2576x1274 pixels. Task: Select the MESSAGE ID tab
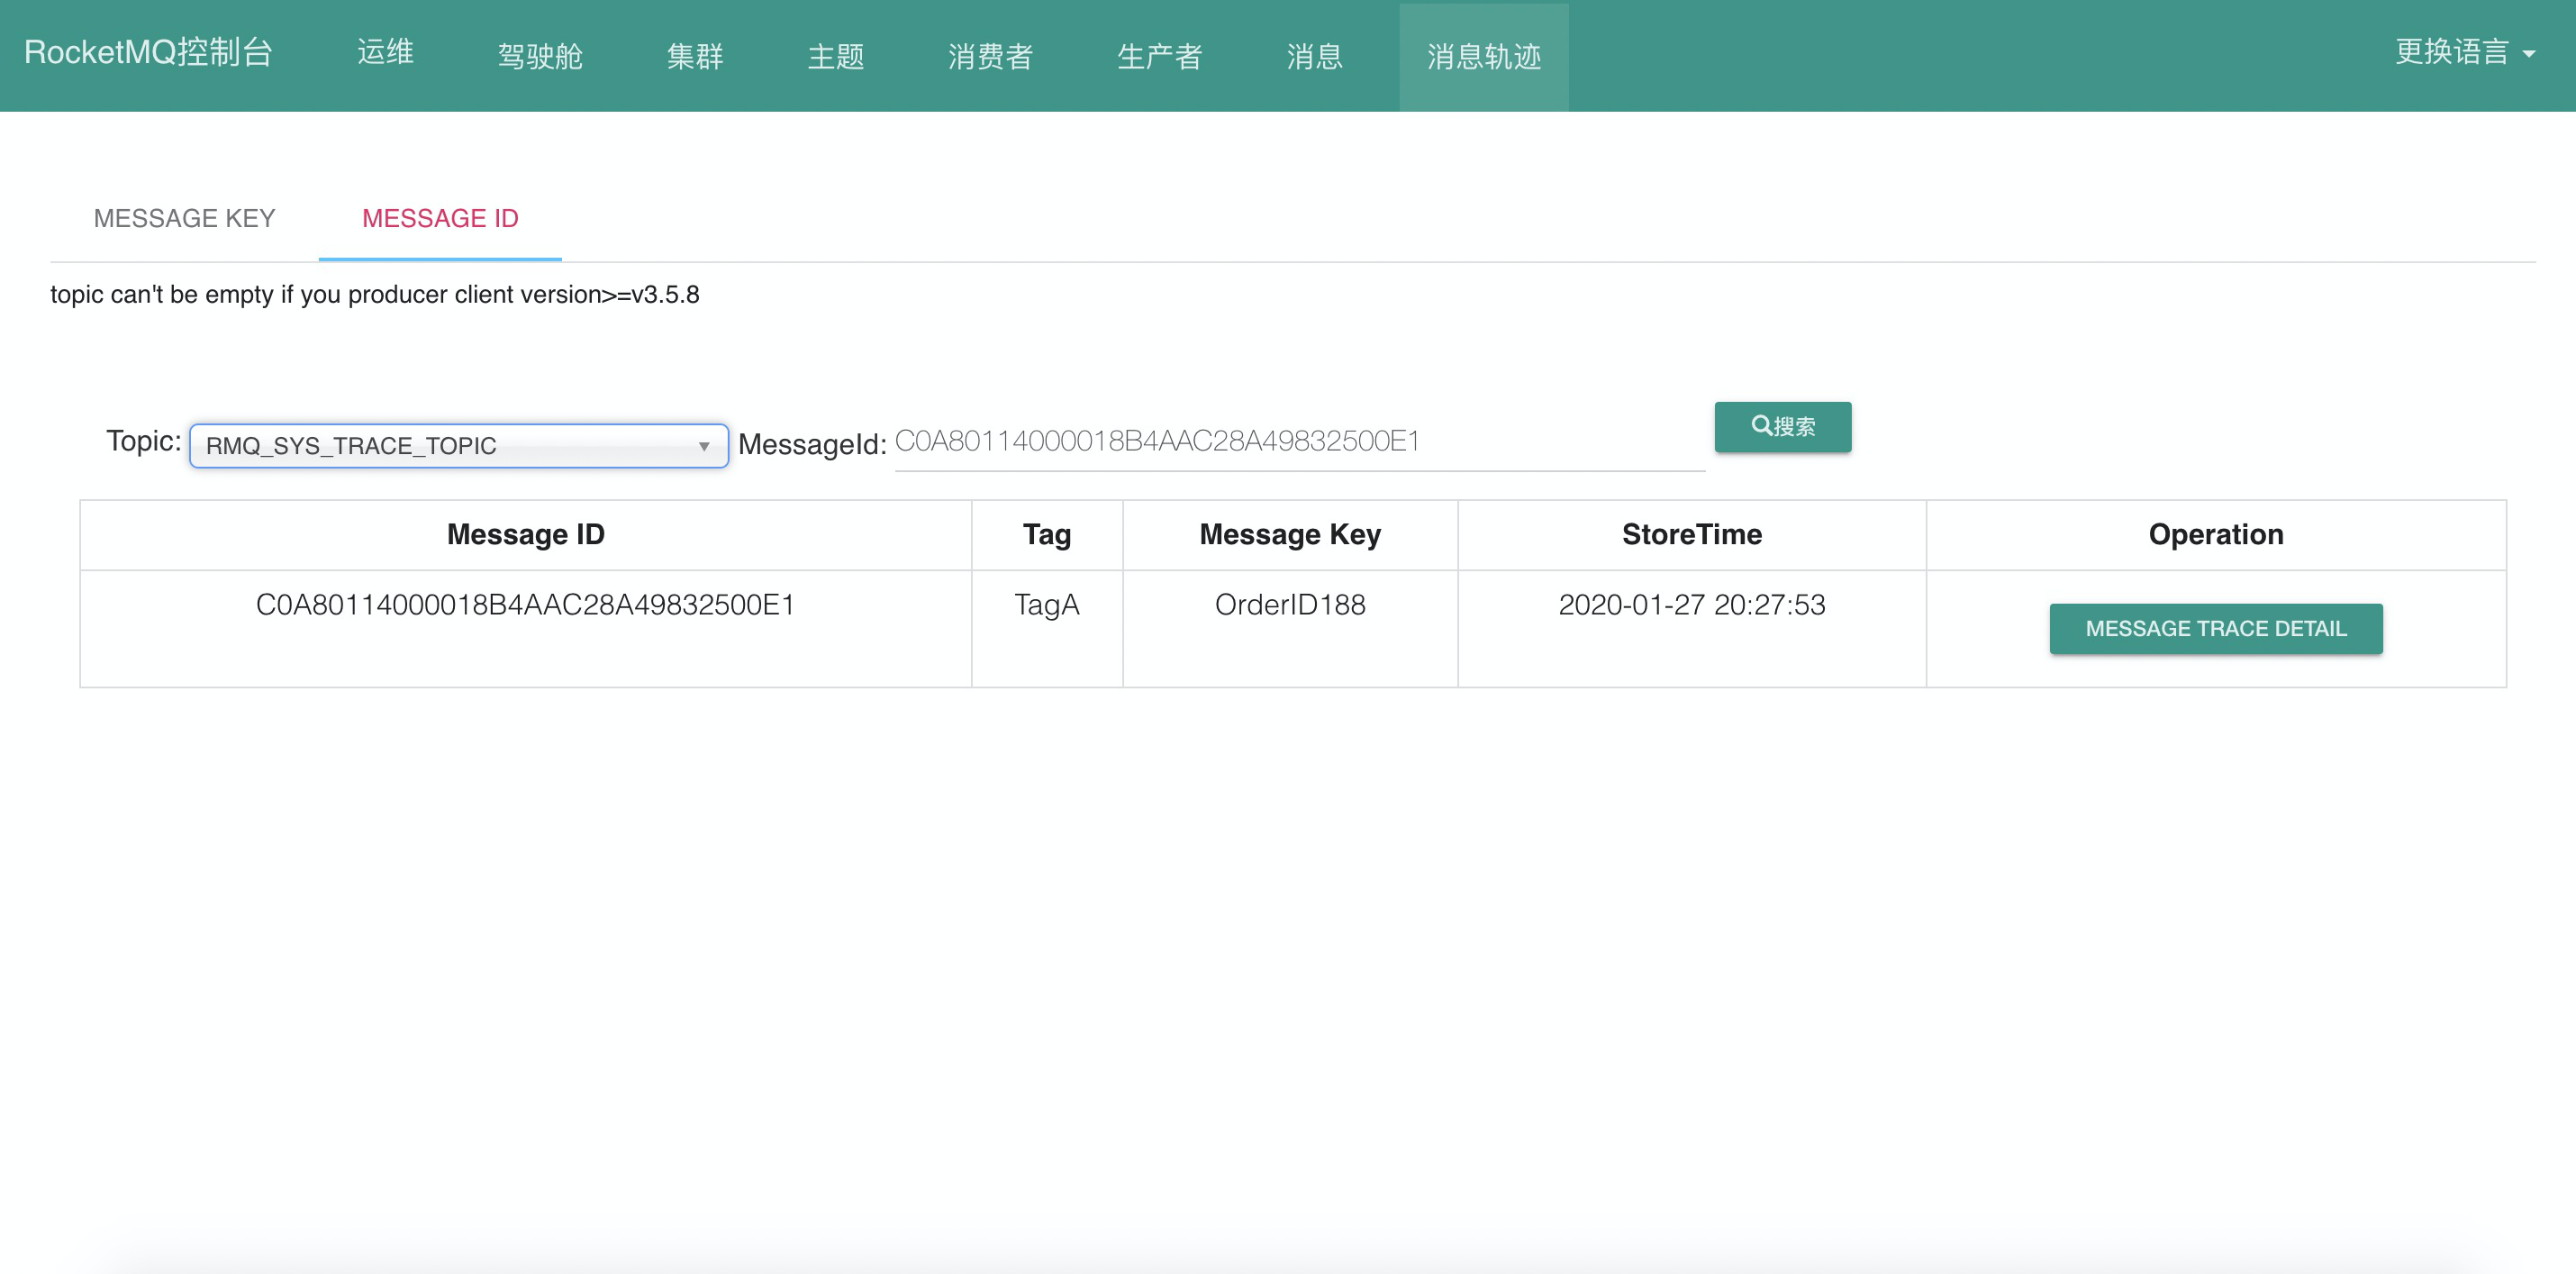440,218
